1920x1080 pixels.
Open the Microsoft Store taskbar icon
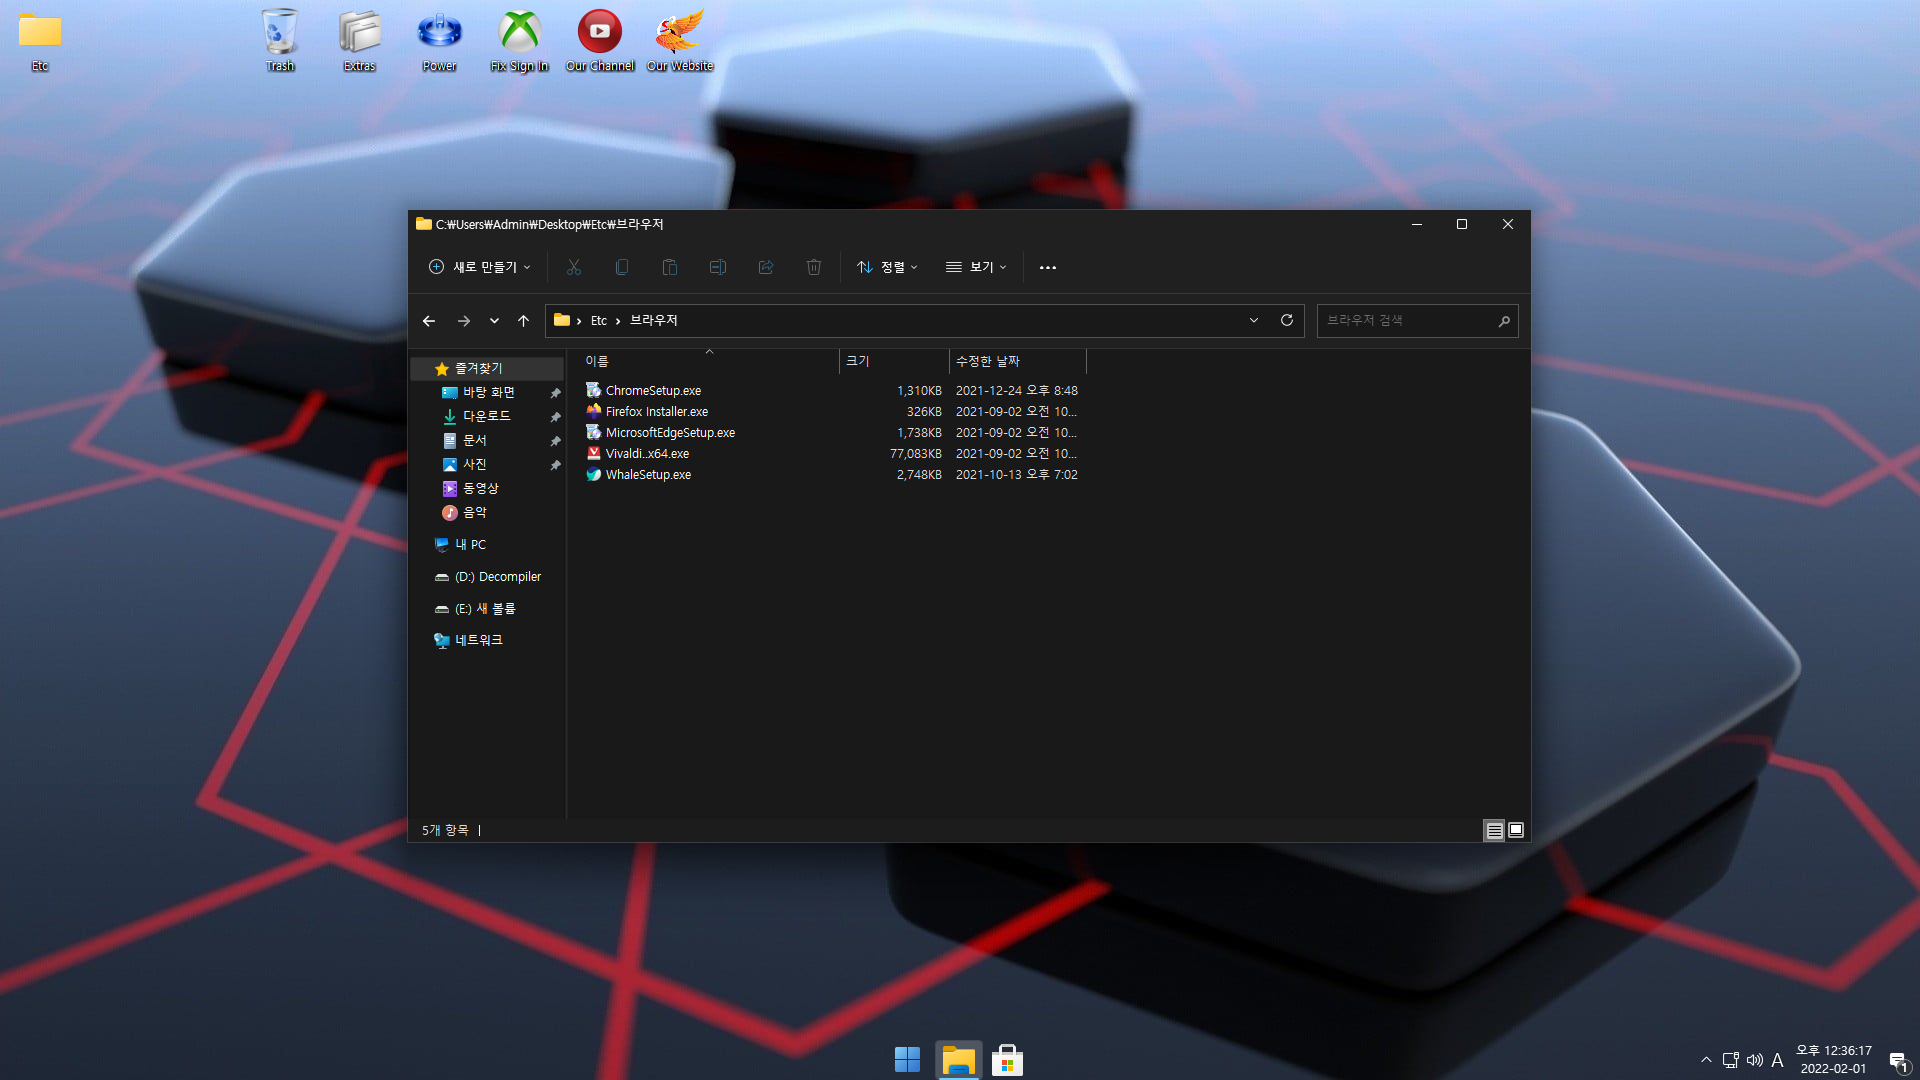coord(1007,1060)
